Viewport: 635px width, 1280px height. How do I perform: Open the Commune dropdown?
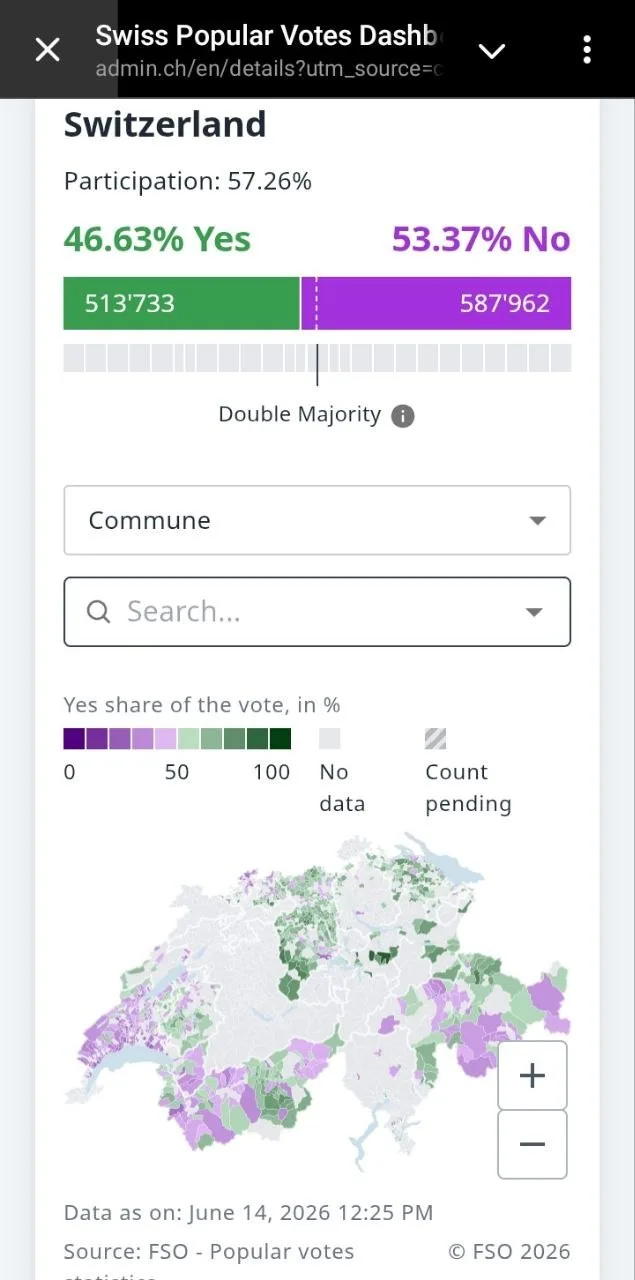[317, 520]
